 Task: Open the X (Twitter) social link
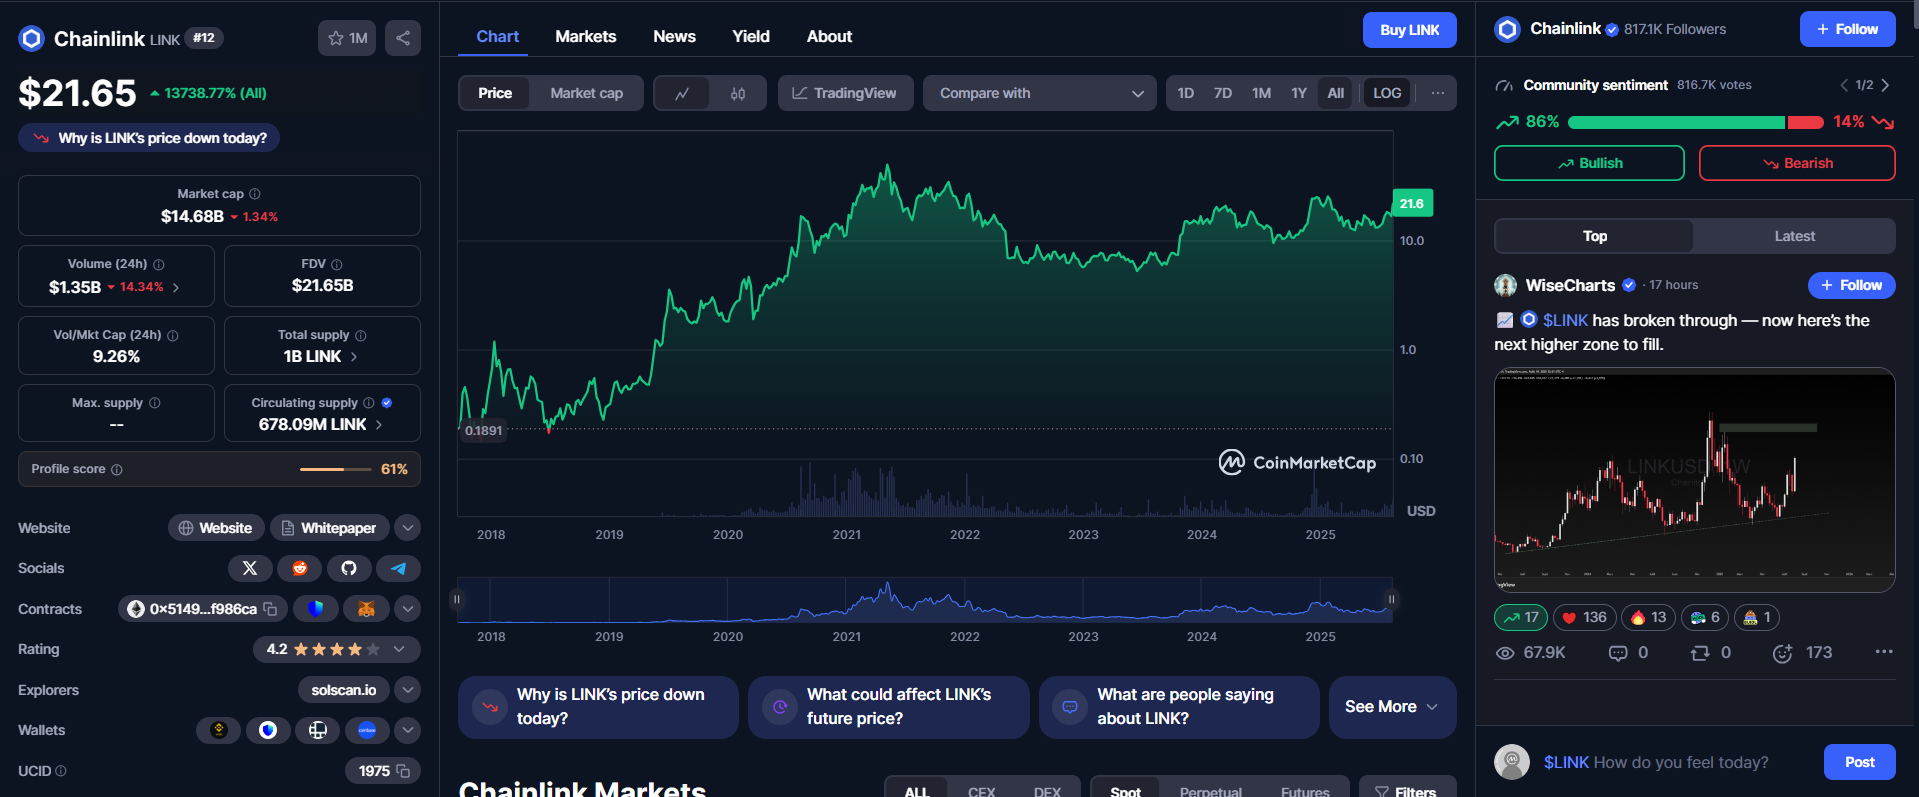click(250, 568)
